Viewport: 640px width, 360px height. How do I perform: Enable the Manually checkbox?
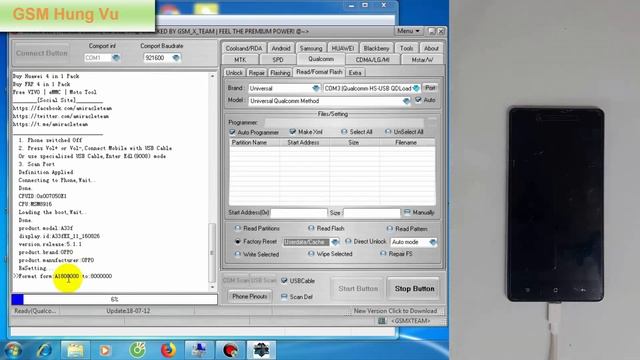[x=407, y=212]
